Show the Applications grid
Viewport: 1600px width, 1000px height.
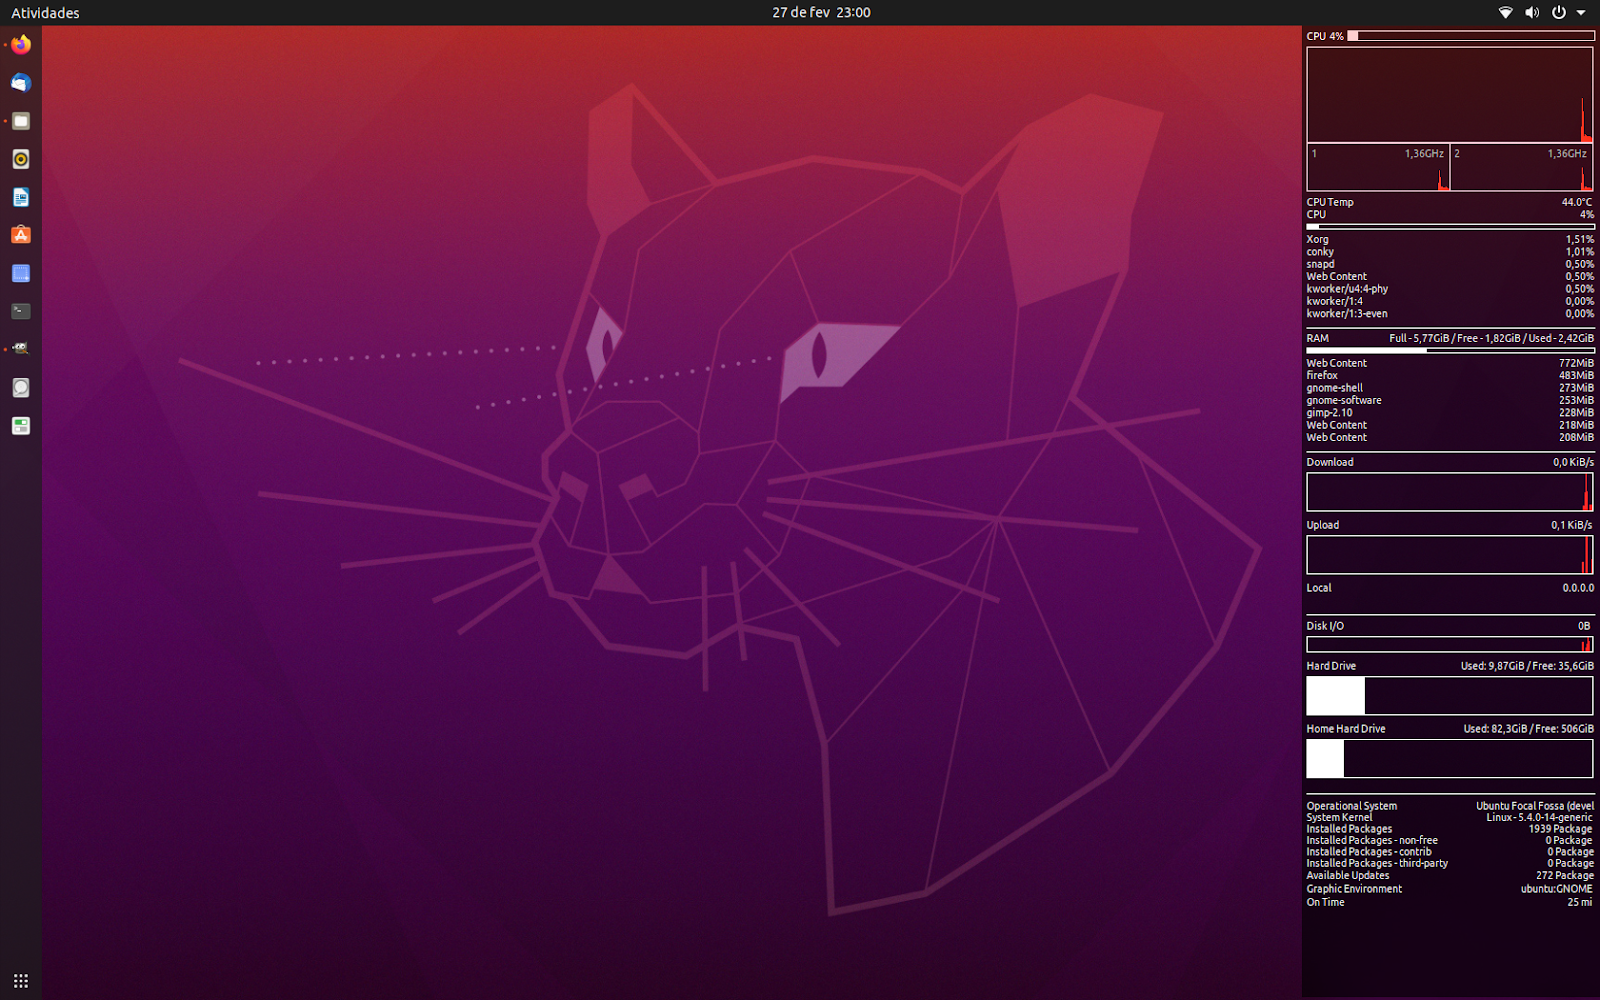[x=20, y=980]
